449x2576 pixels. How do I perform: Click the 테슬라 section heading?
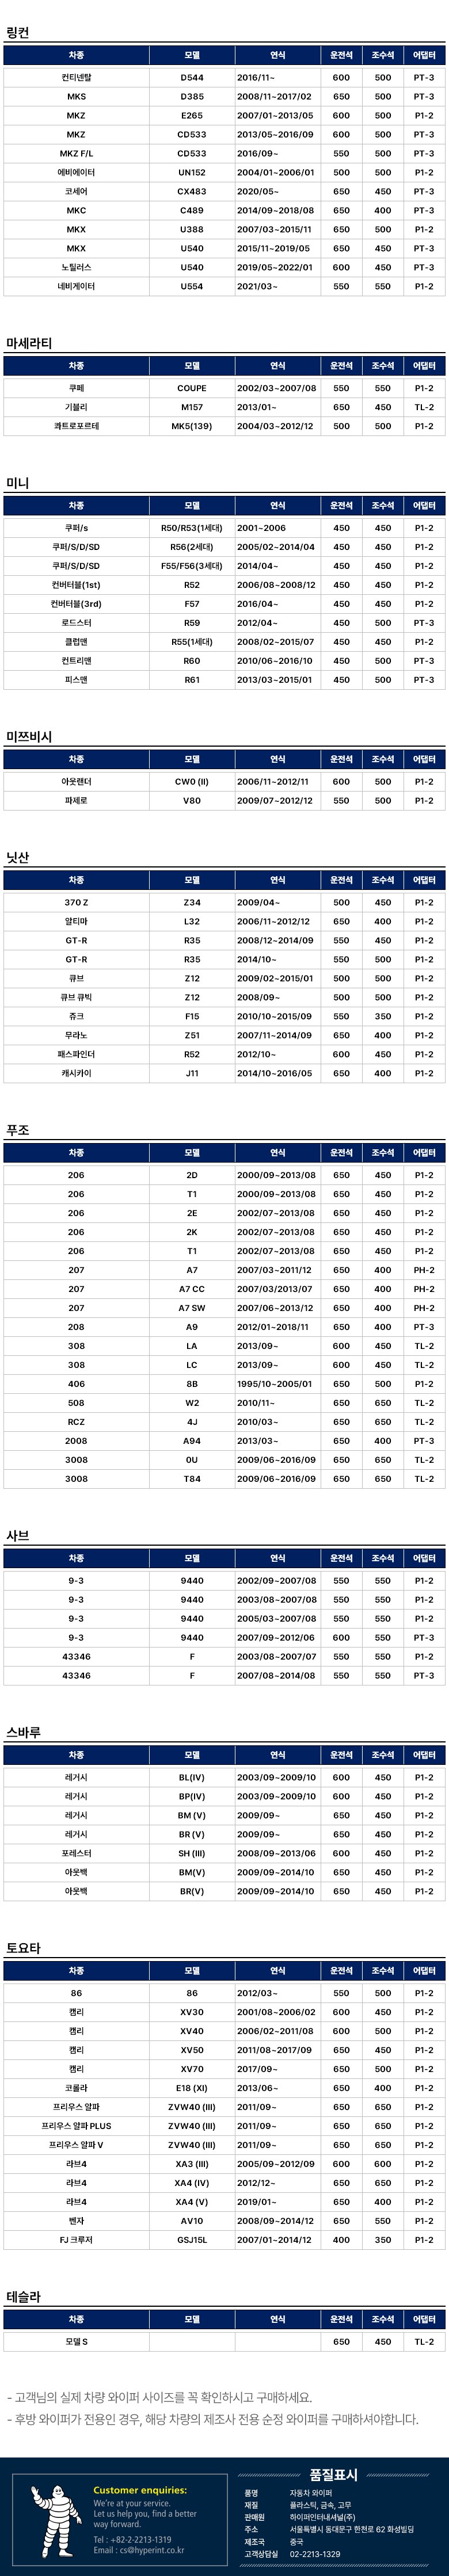(x=24, y=2297)
